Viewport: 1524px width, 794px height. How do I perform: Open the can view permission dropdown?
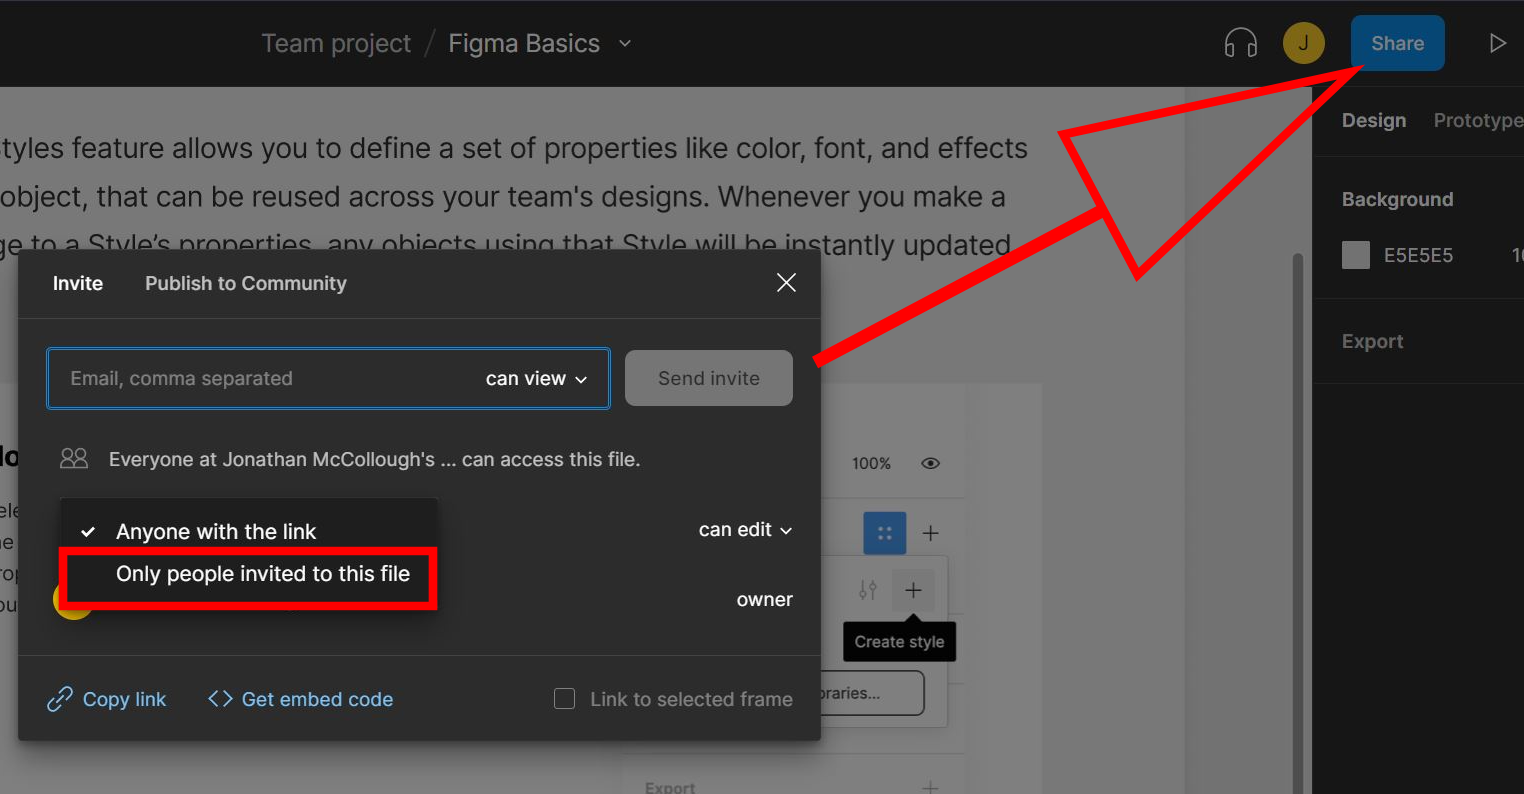click(536, 378)
